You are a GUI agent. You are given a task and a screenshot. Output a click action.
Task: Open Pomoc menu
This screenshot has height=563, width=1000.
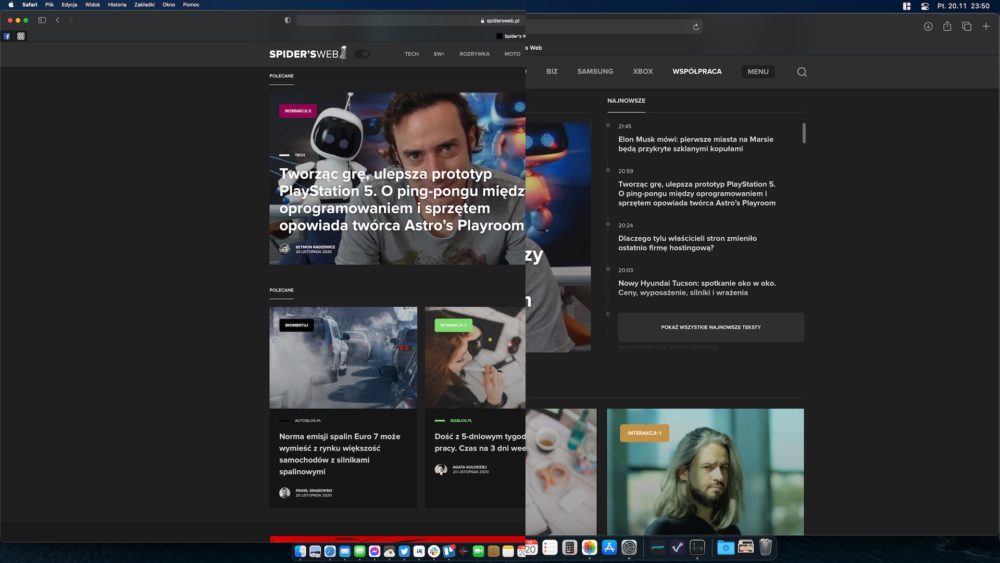[x=191, y=4]
